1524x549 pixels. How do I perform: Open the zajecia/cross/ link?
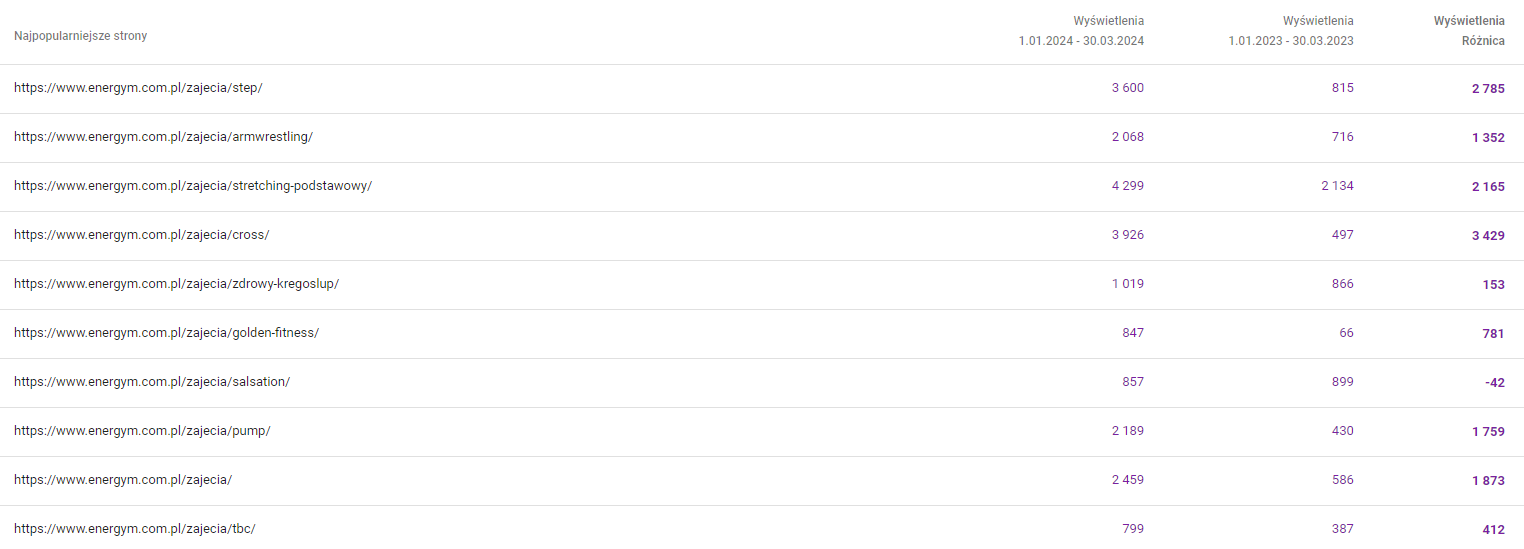click(x=142, y=235)
